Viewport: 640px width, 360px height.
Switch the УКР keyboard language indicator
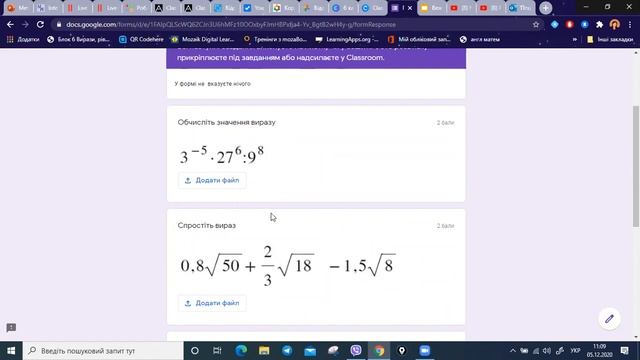(575, 351)
